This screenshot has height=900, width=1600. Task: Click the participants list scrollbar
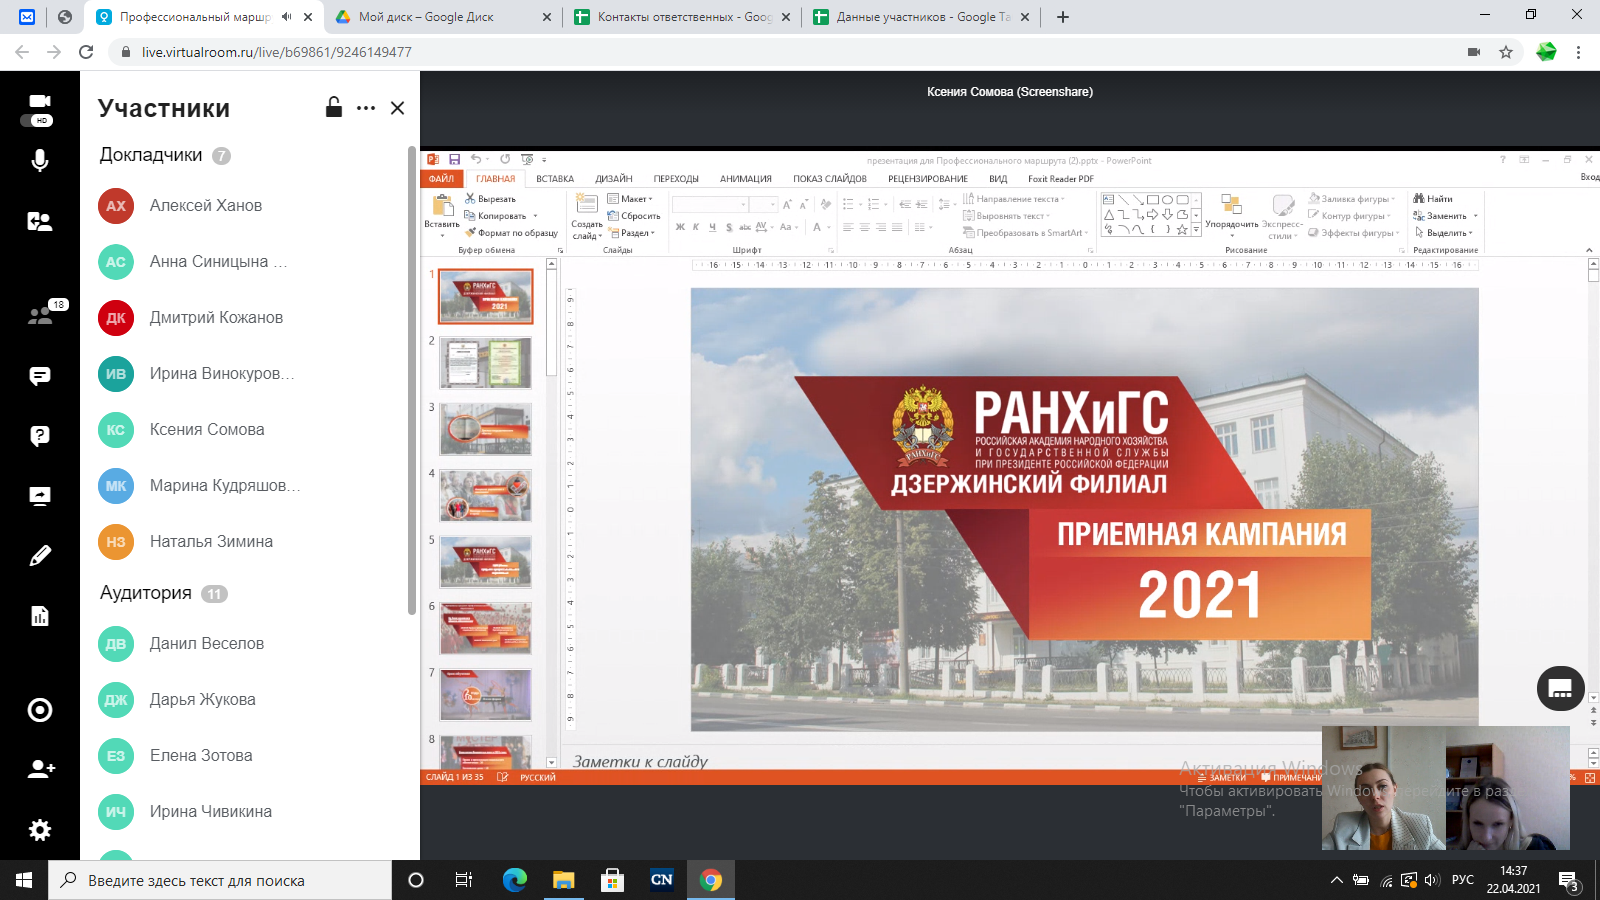point(411,380)
